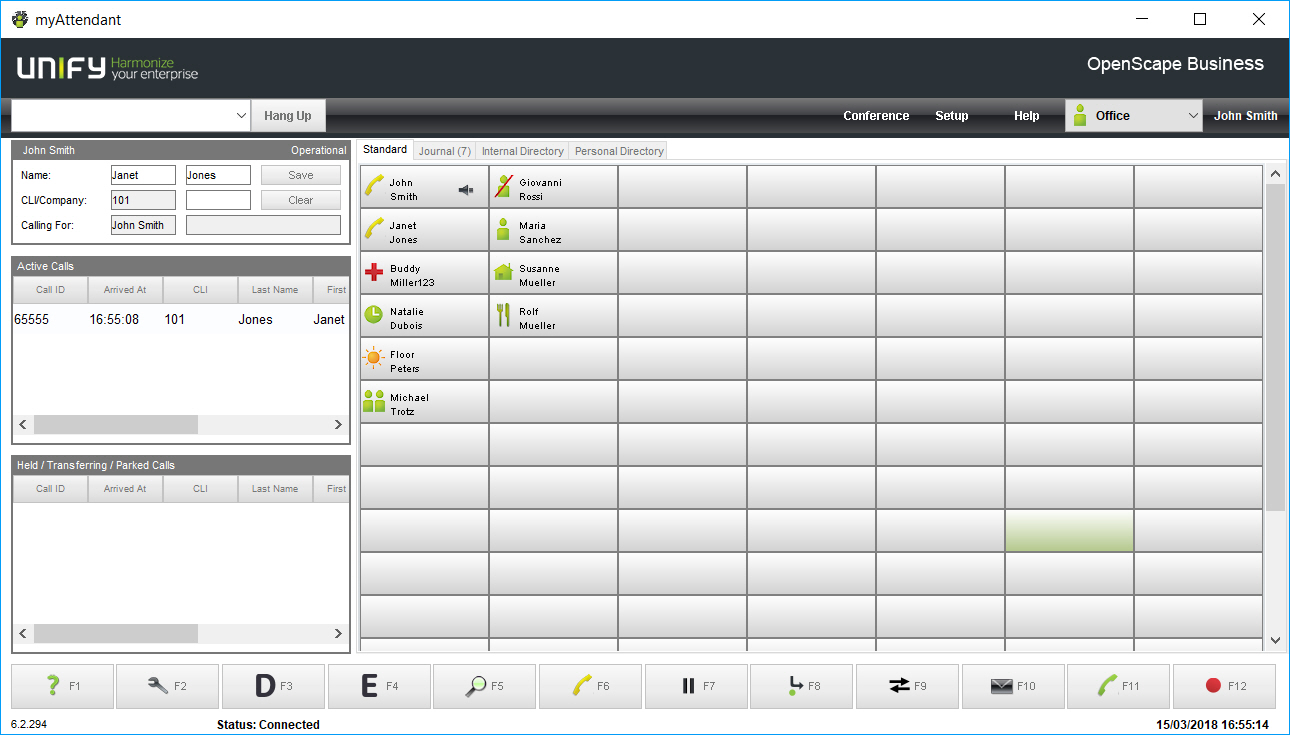Image resolution: width=1290 pixels, height=735 pixels.
Task: Click the E button labeled F4
Action: 380,686
